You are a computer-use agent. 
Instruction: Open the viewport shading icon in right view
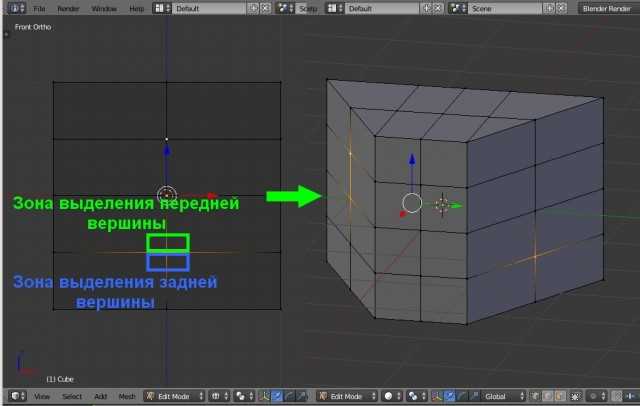point(391,396)
